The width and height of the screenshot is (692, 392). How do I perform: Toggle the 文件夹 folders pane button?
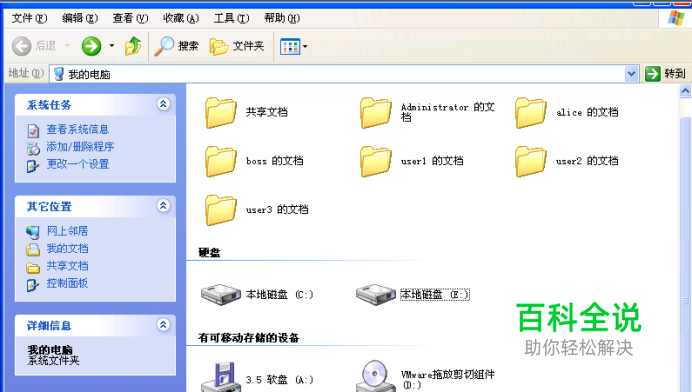coord(237,46)
